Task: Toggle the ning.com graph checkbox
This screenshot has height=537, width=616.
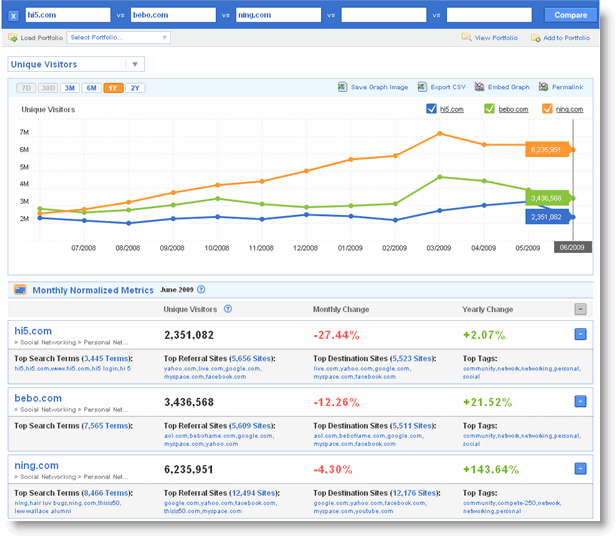Action: 547,109
